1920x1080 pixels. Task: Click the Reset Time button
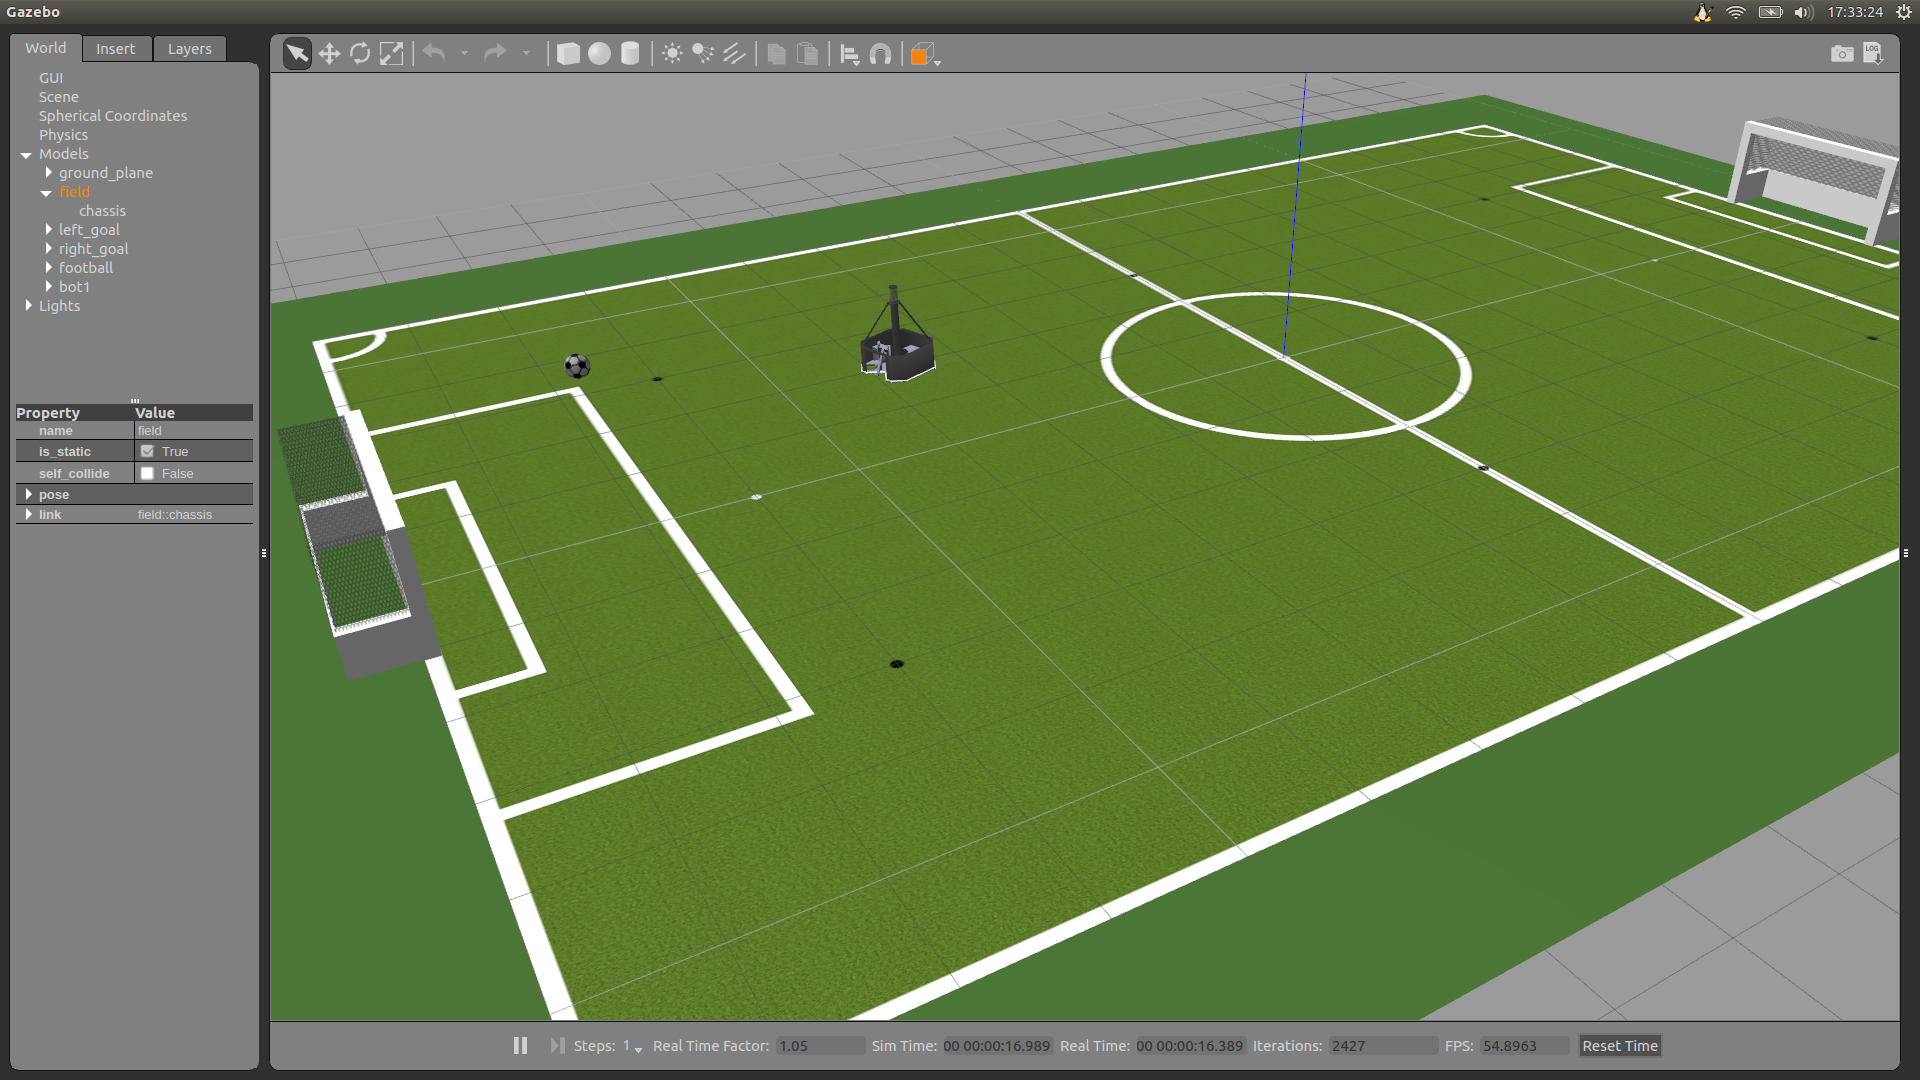[1619, 1046]
